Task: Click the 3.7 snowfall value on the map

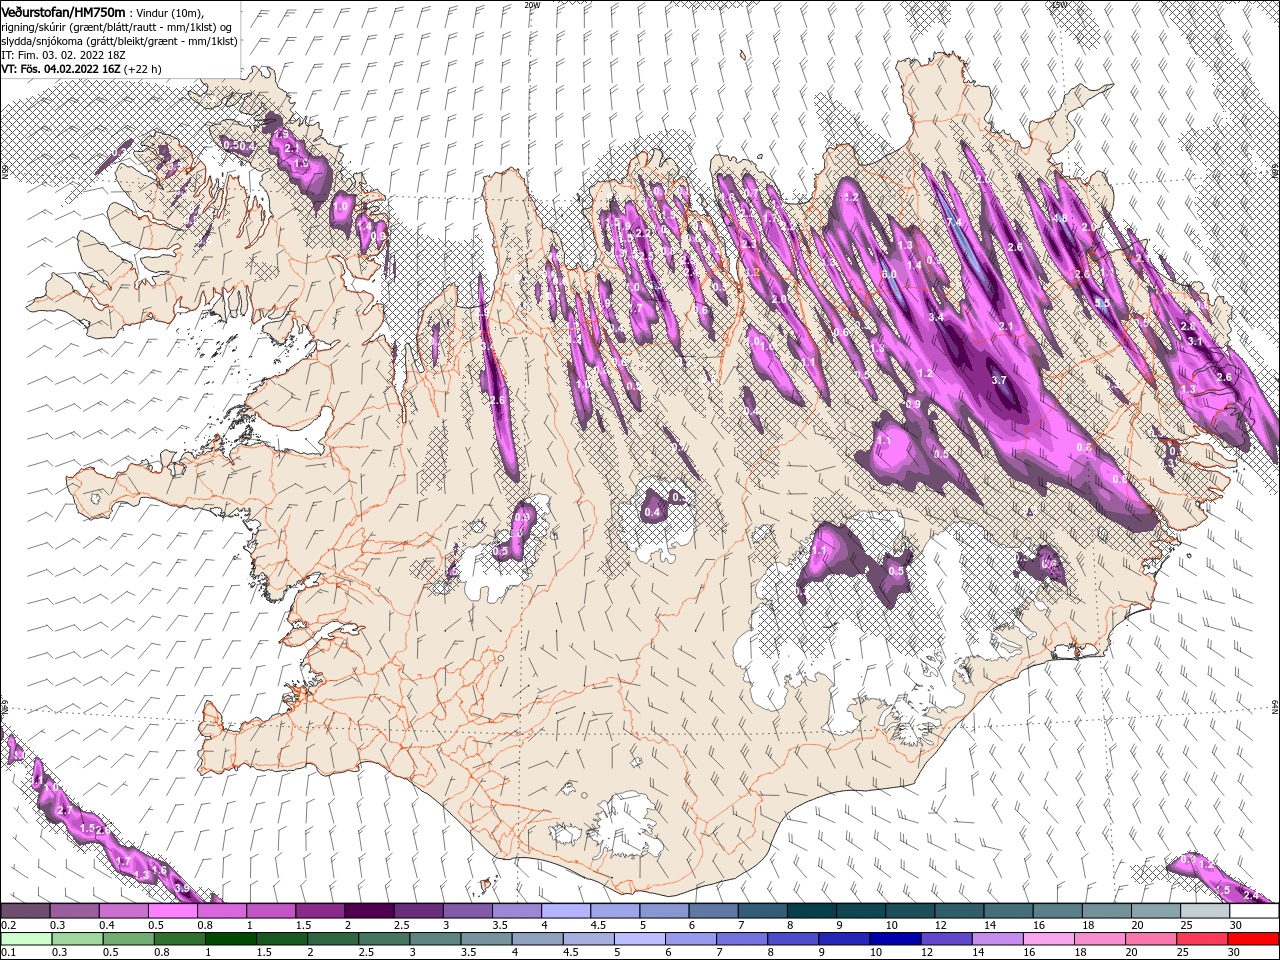Action: pyautogui.click(x=998, y=381)
